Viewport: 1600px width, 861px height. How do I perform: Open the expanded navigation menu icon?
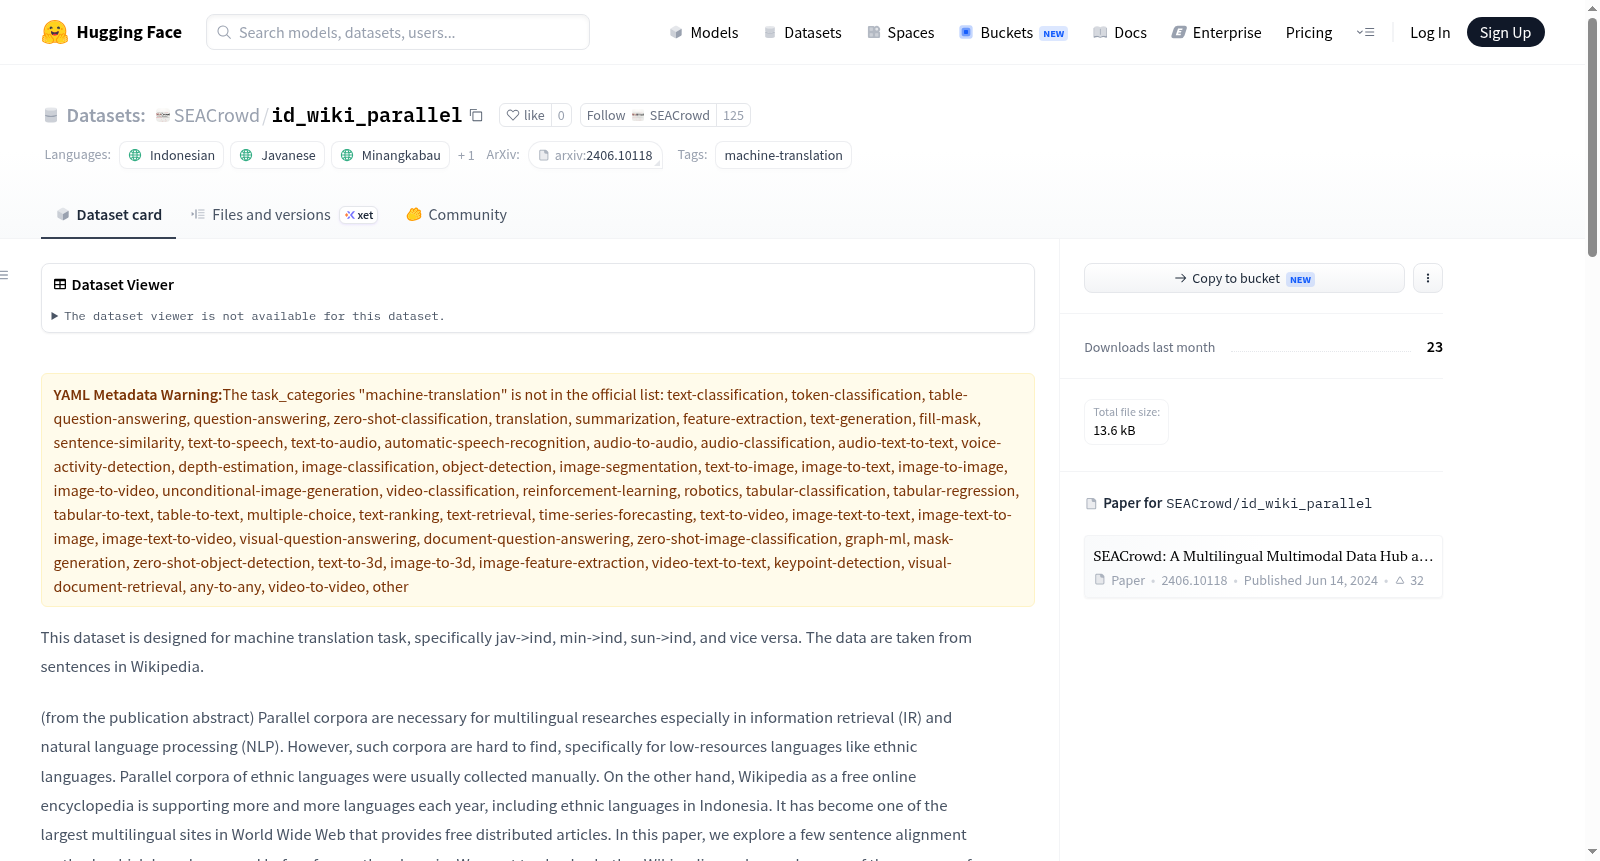point(1365,32)
